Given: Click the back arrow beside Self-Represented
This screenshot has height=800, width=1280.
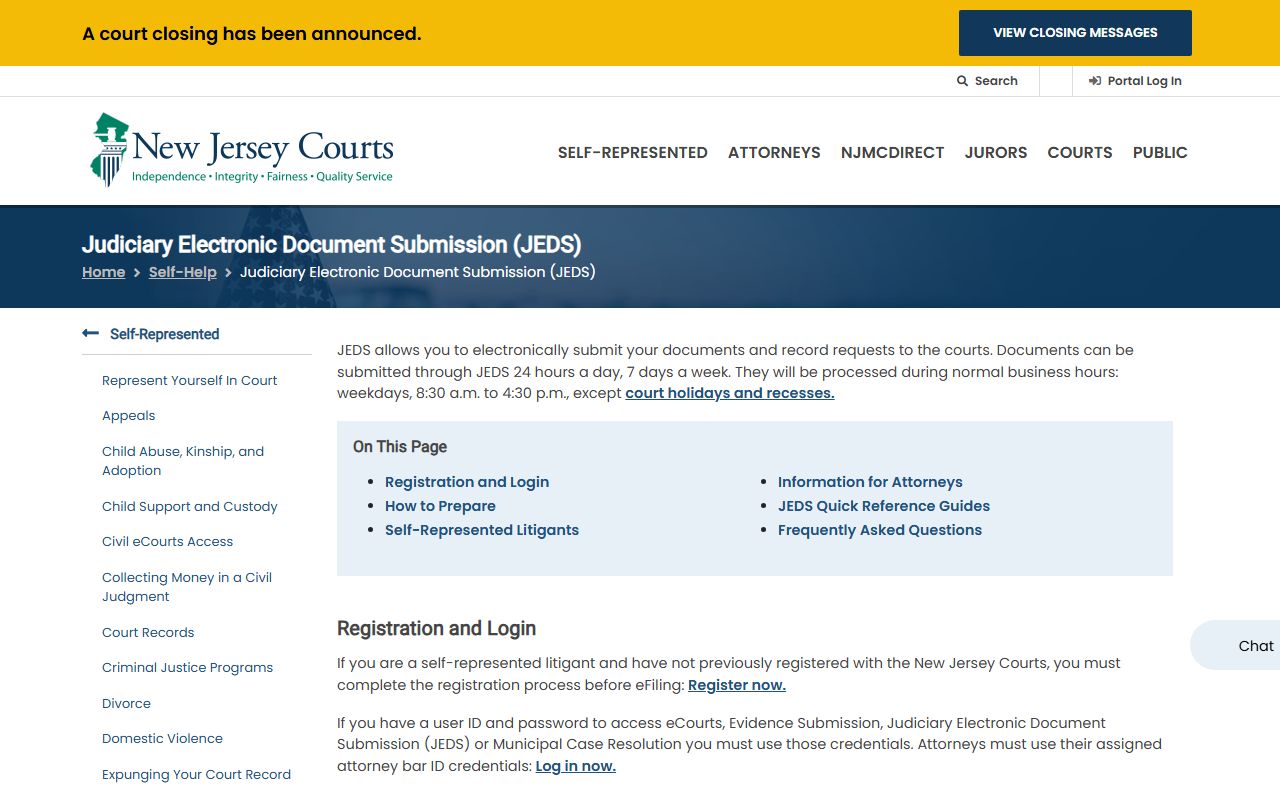Looking at the screenshot, I should coord(90,334).
